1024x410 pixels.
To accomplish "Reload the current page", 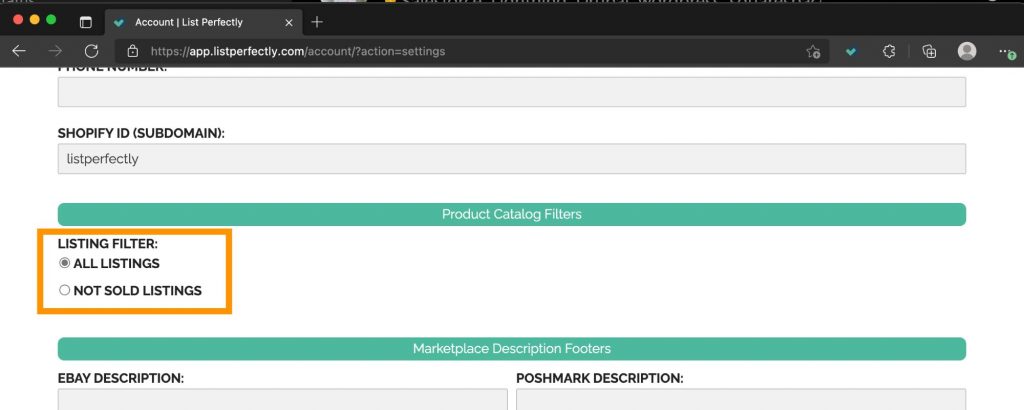I will (x=91, y=51).
